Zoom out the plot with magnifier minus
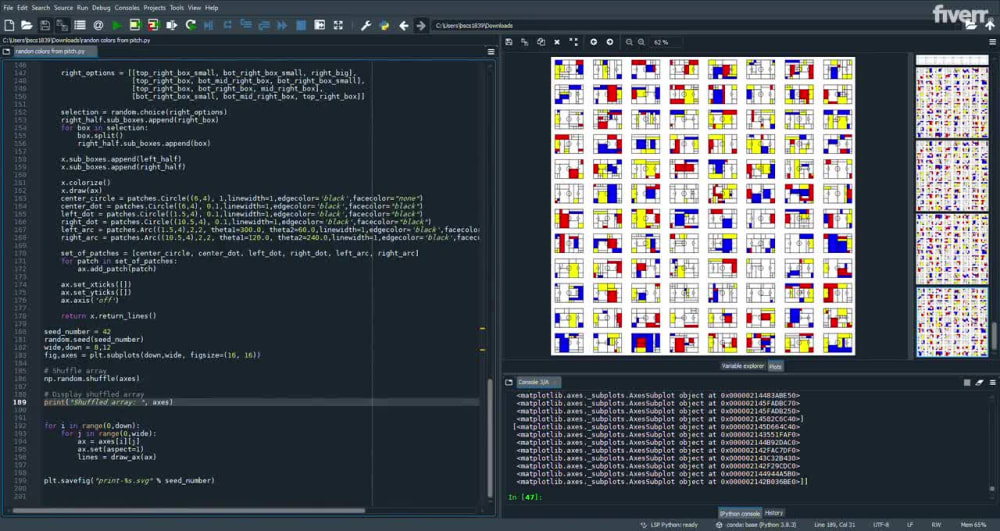Viewport: 1000px width, 531px height. (x=629, y=42)
